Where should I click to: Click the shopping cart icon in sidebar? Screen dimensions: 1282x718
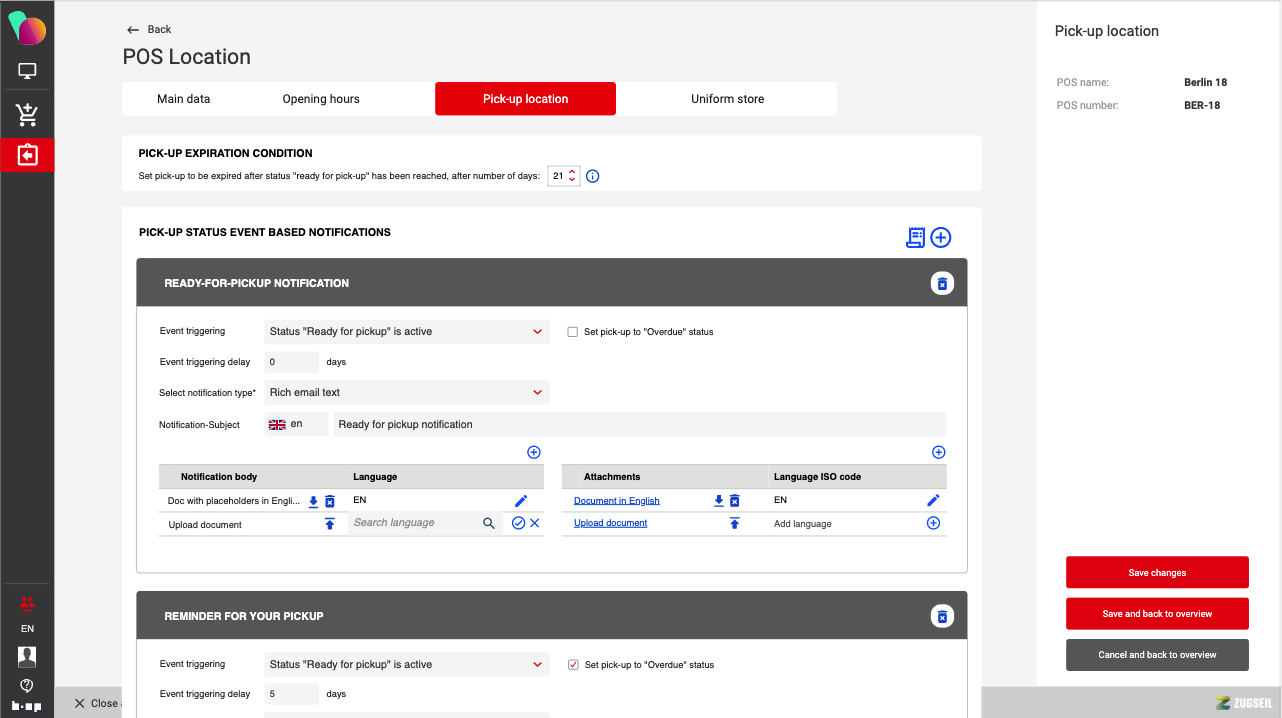[x=27, y=115]
